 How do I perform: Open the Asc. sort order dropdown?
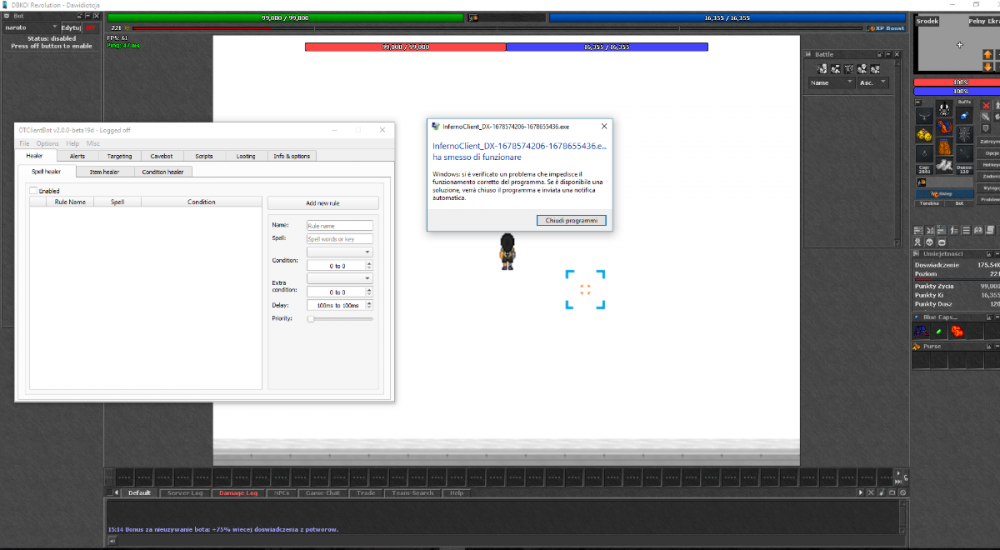(x=872, y=82)
